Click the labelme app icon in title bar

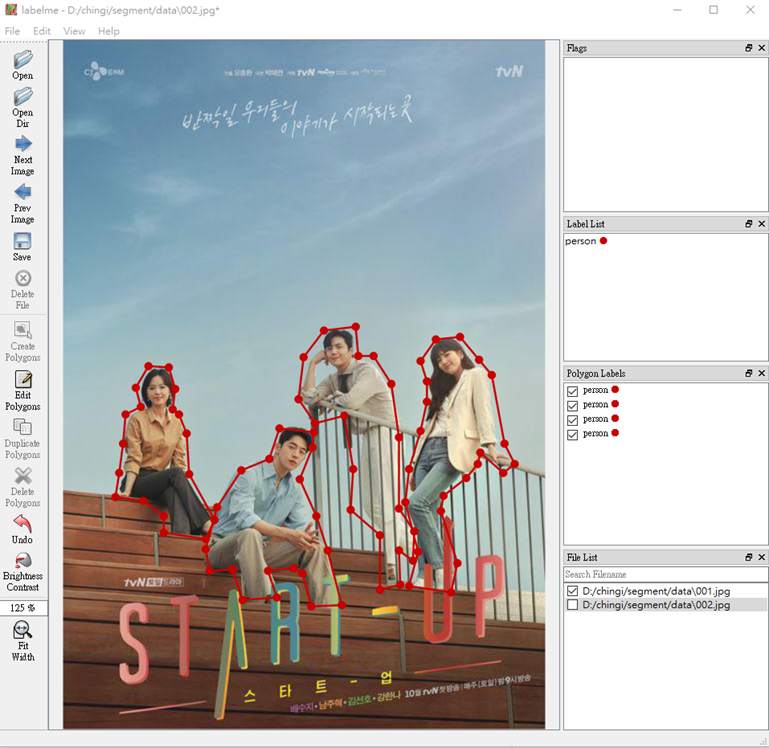11,10
